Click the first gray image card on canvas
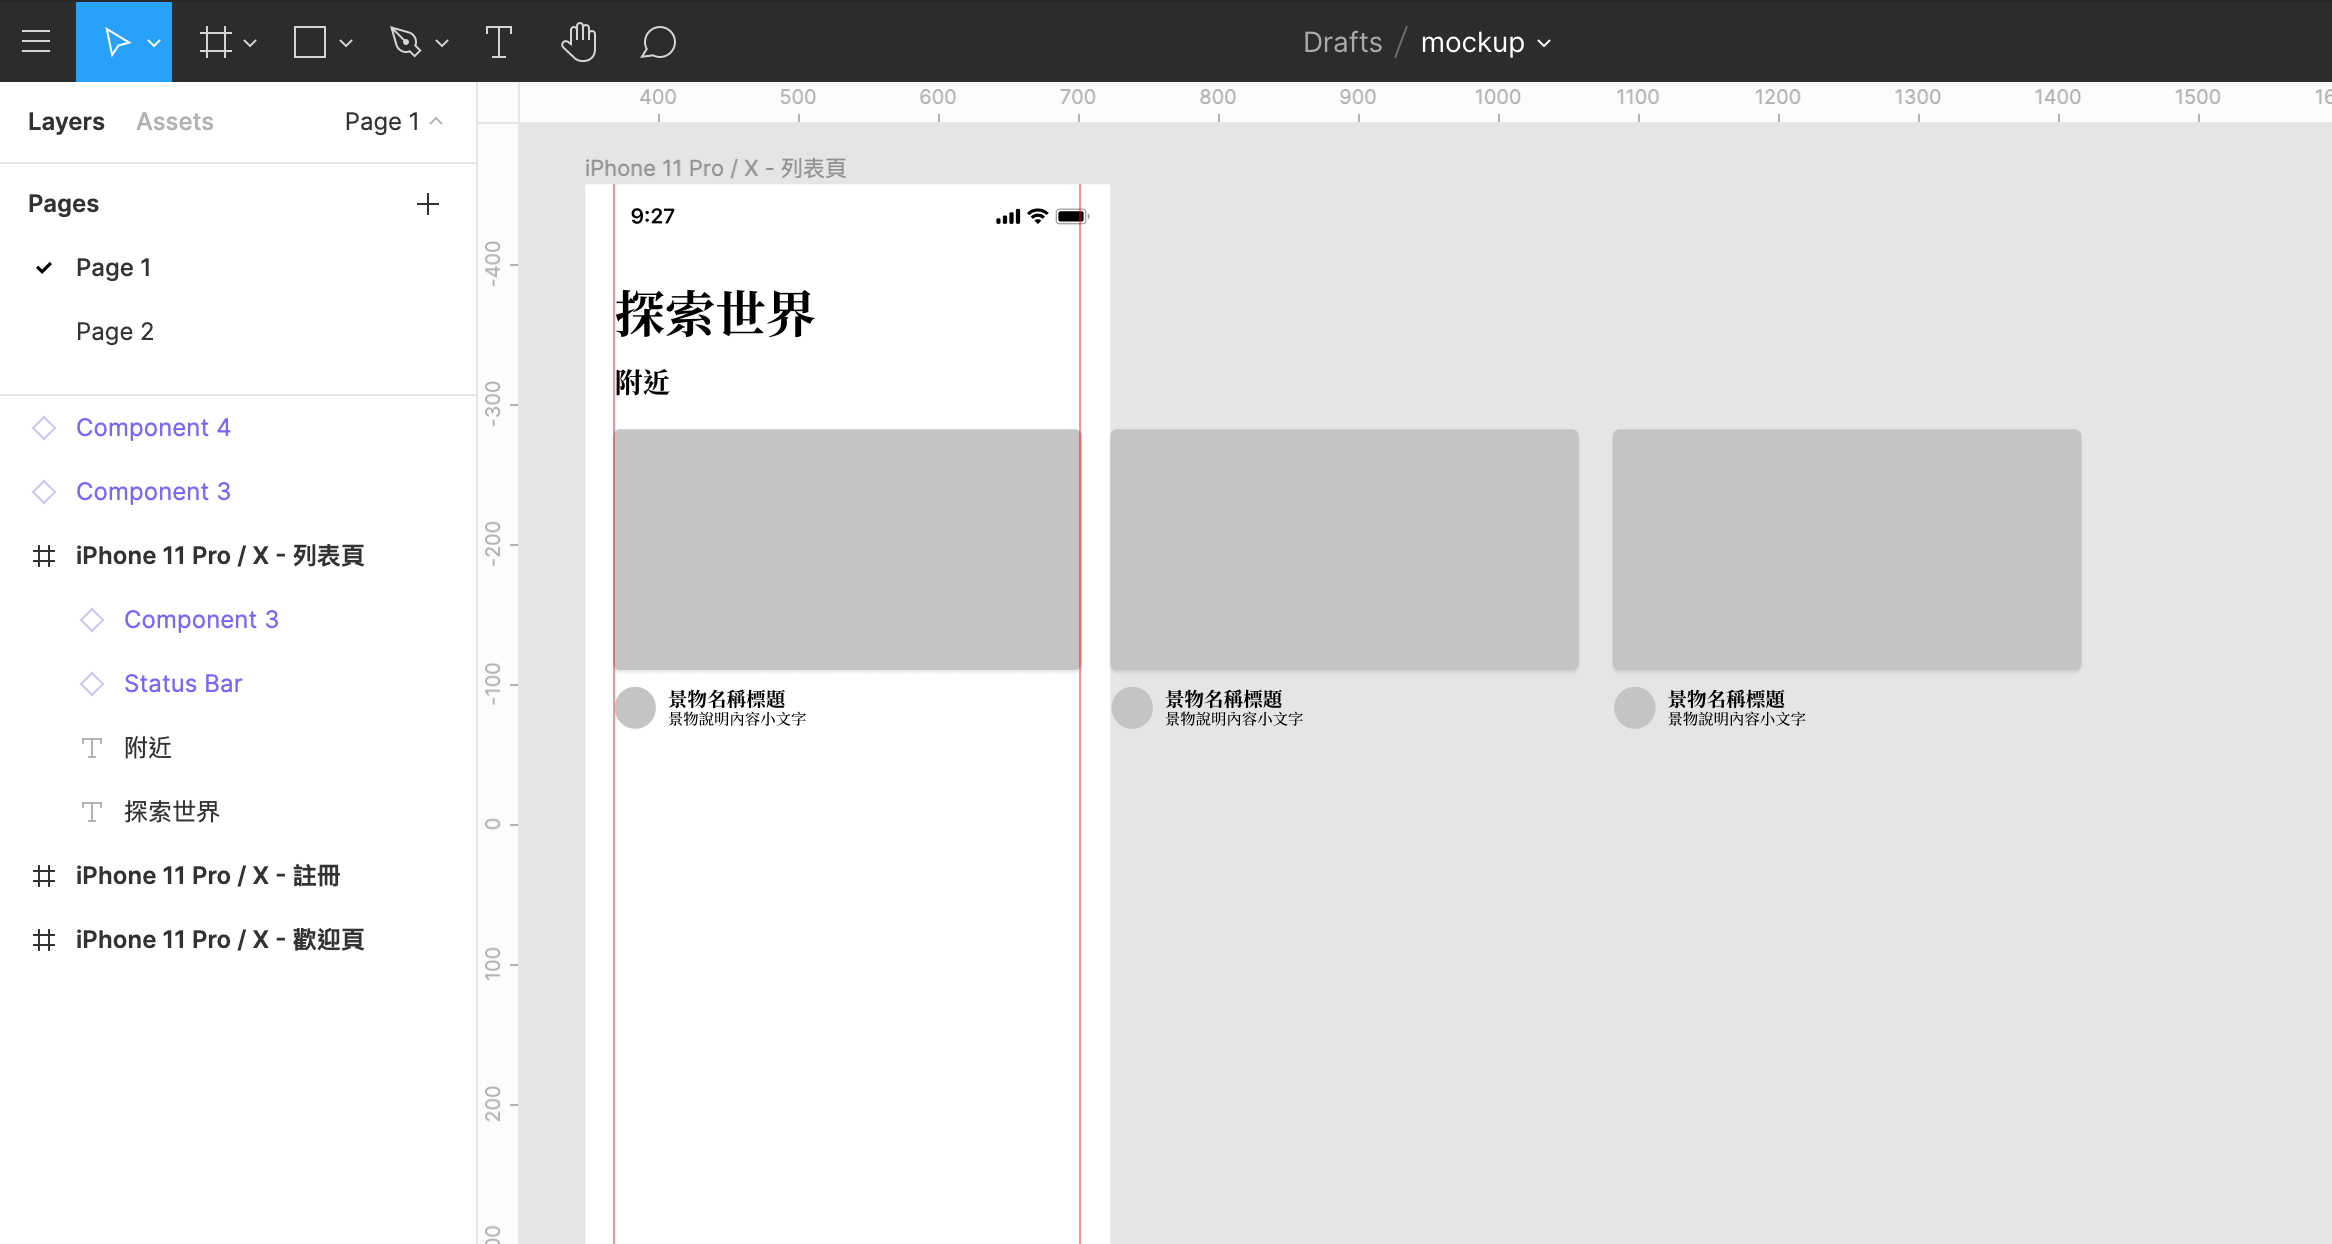This screenshot has height=1244, width=2332. (847, 549)
